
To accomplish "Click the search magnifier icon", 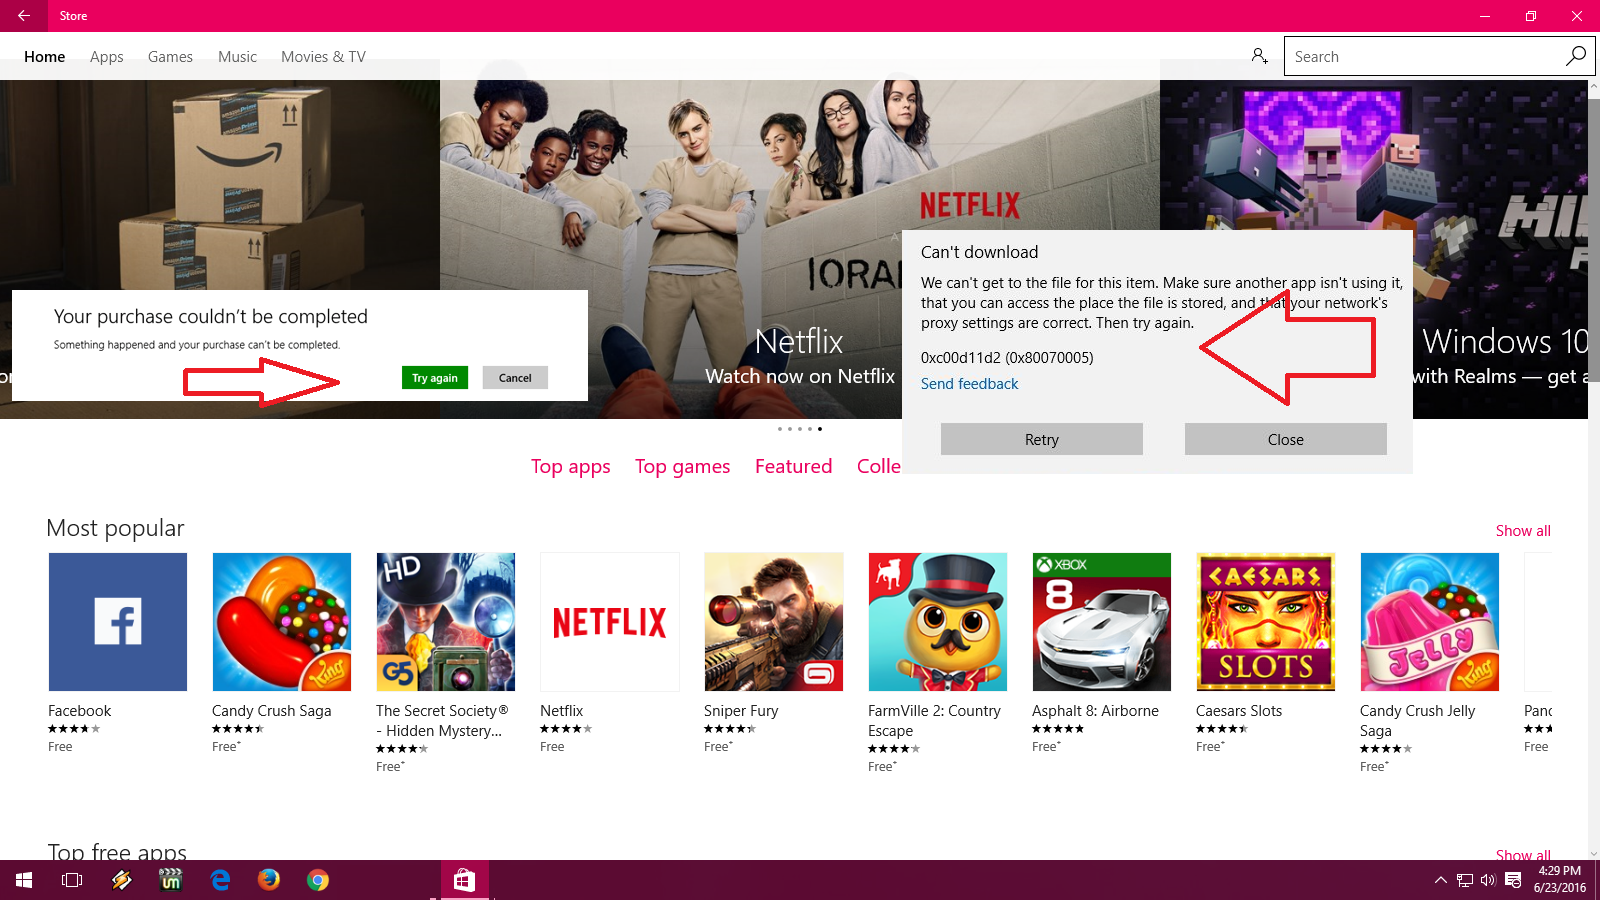I will 1576,56.
